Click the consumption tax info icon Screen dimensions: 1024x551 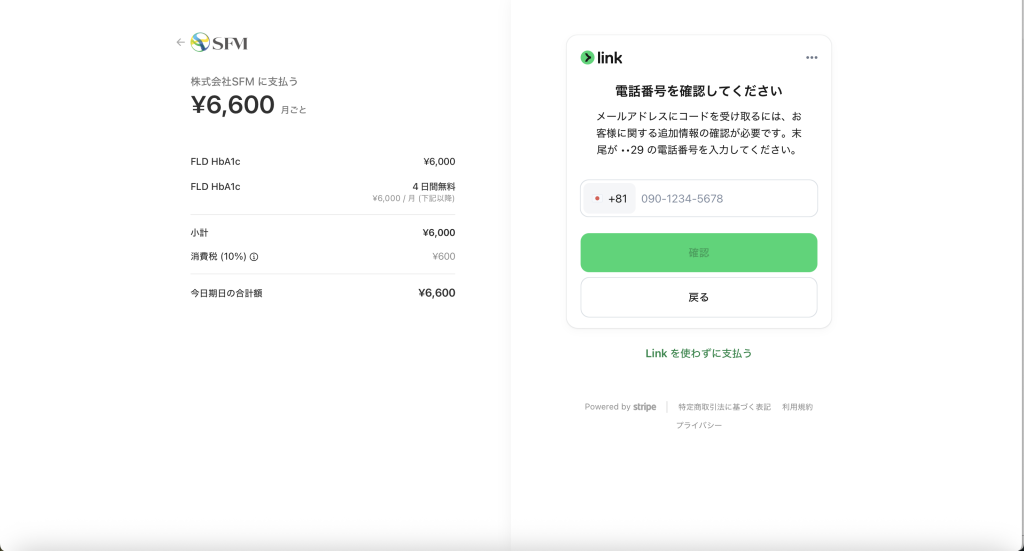tap(254, 257)
